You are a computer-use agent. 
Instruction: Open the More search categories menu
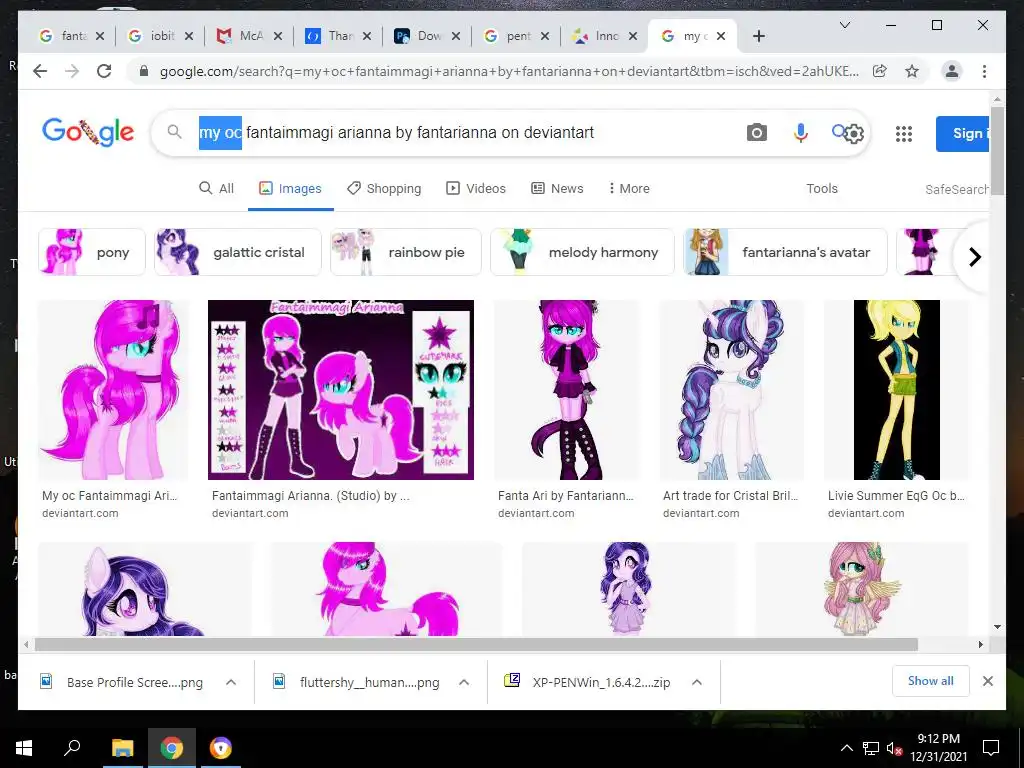point(628,188)
